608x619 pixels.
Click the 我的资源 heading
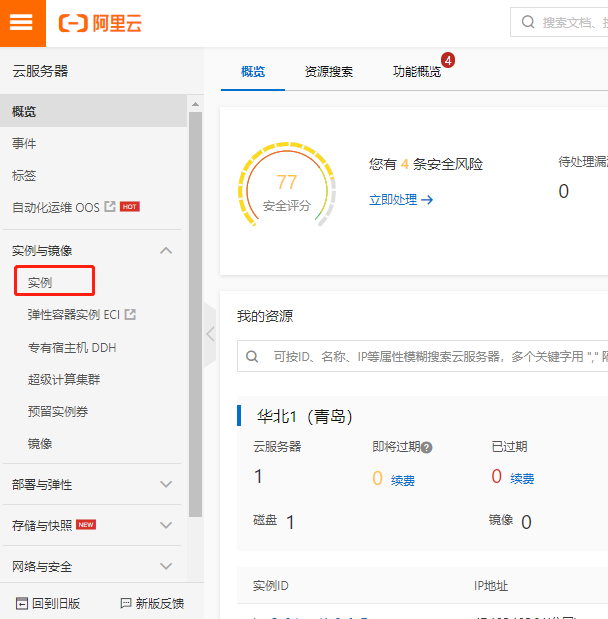pos(265,316)
